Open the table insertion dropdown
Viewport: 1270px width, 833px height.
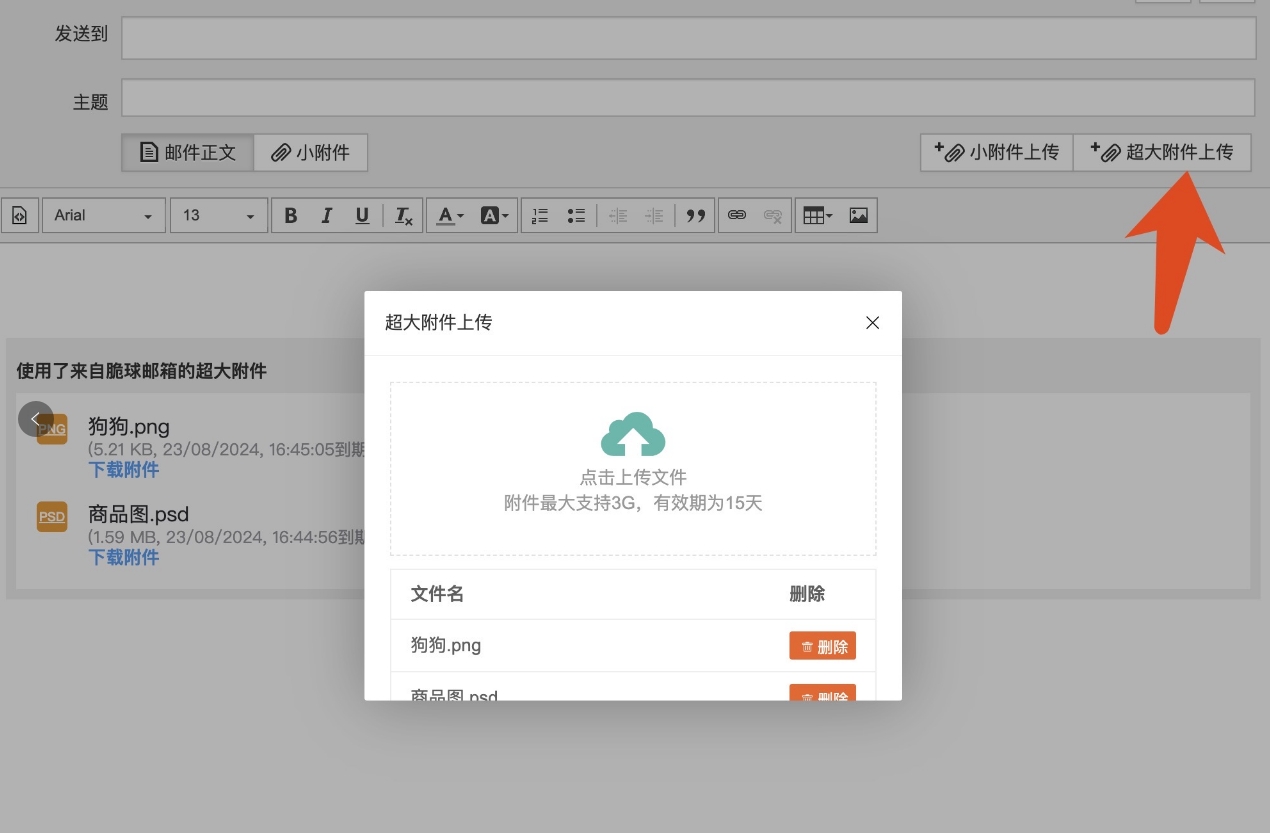817,214
